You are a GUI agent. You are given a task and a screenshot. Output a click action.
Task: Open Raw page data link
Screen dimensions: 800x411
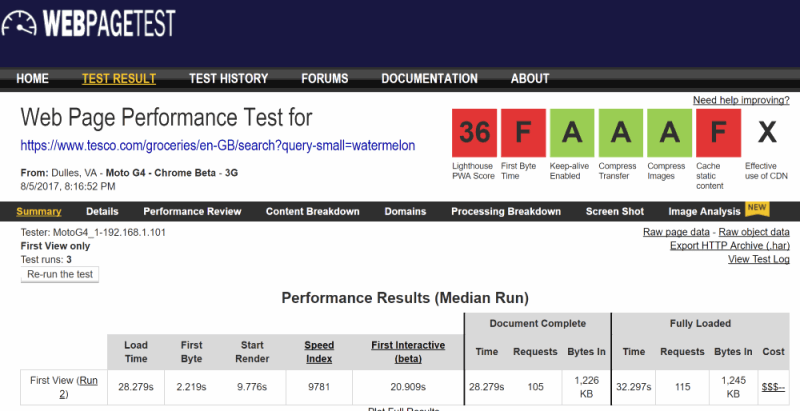676,232
